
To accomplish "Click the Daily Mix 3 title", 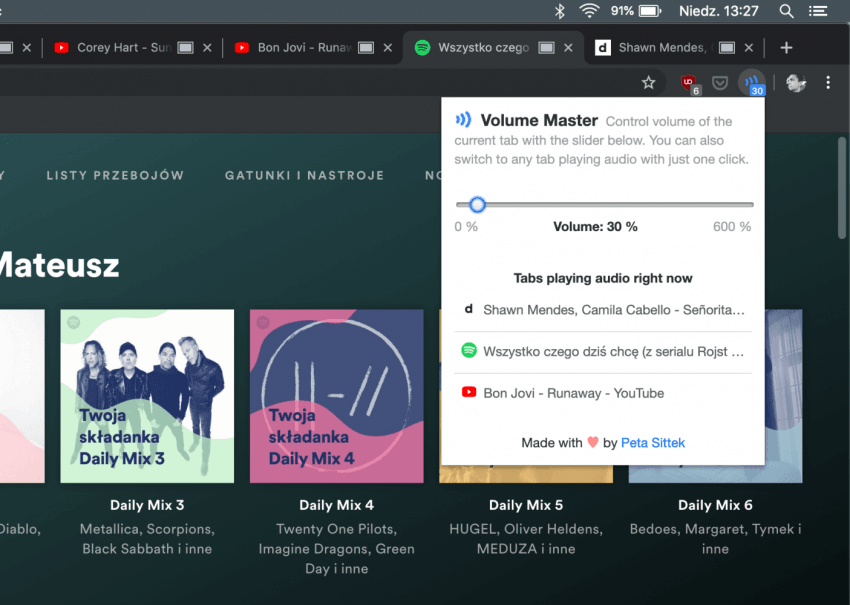I will tap(147, 505).
